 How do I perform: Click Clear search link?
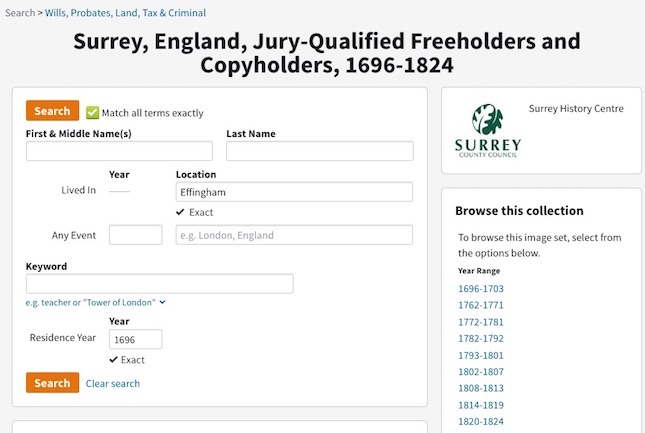click(113, 383)
